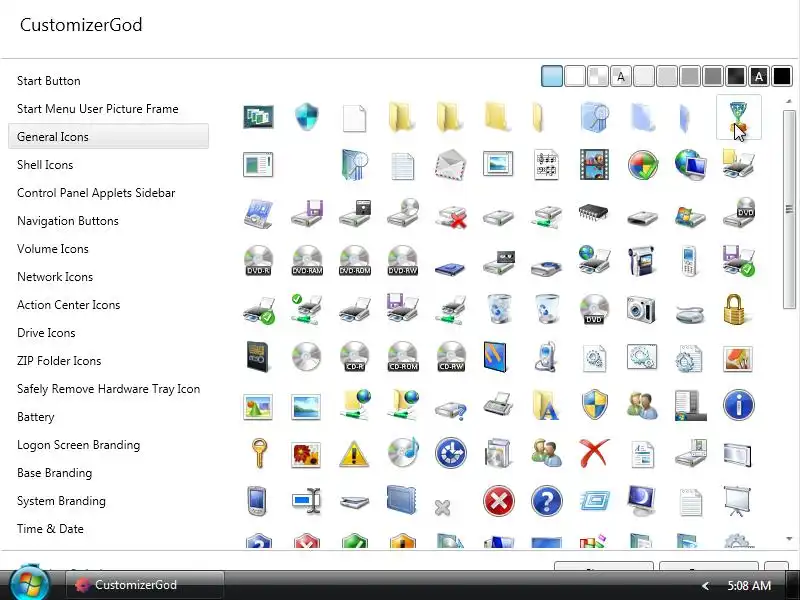Screen dimensions: 800x600
Task: Select System Branding category
Action: point(61,501)
